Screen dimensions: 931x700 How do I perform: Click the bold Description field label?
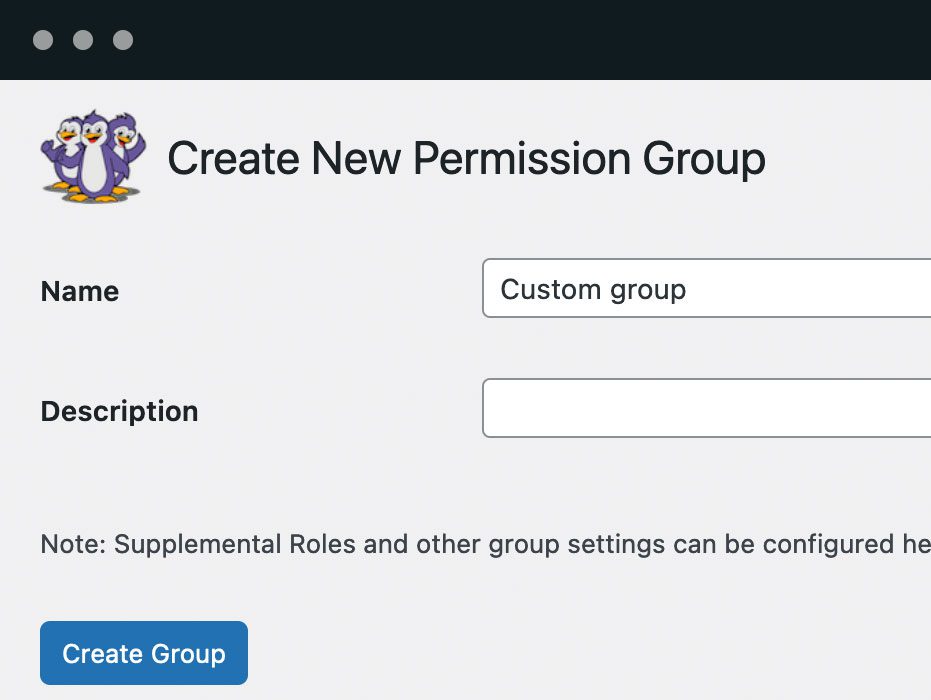click(119, 411)
